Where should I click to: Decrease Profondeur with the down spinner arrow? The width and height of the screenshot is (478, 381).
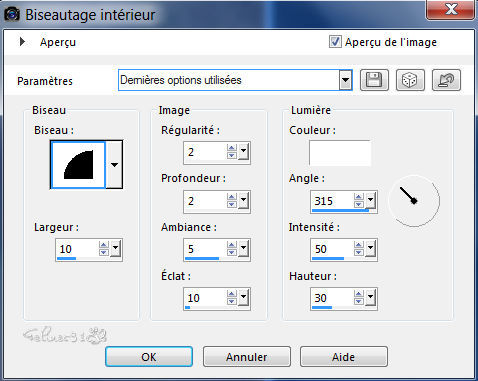coord(232,204)
